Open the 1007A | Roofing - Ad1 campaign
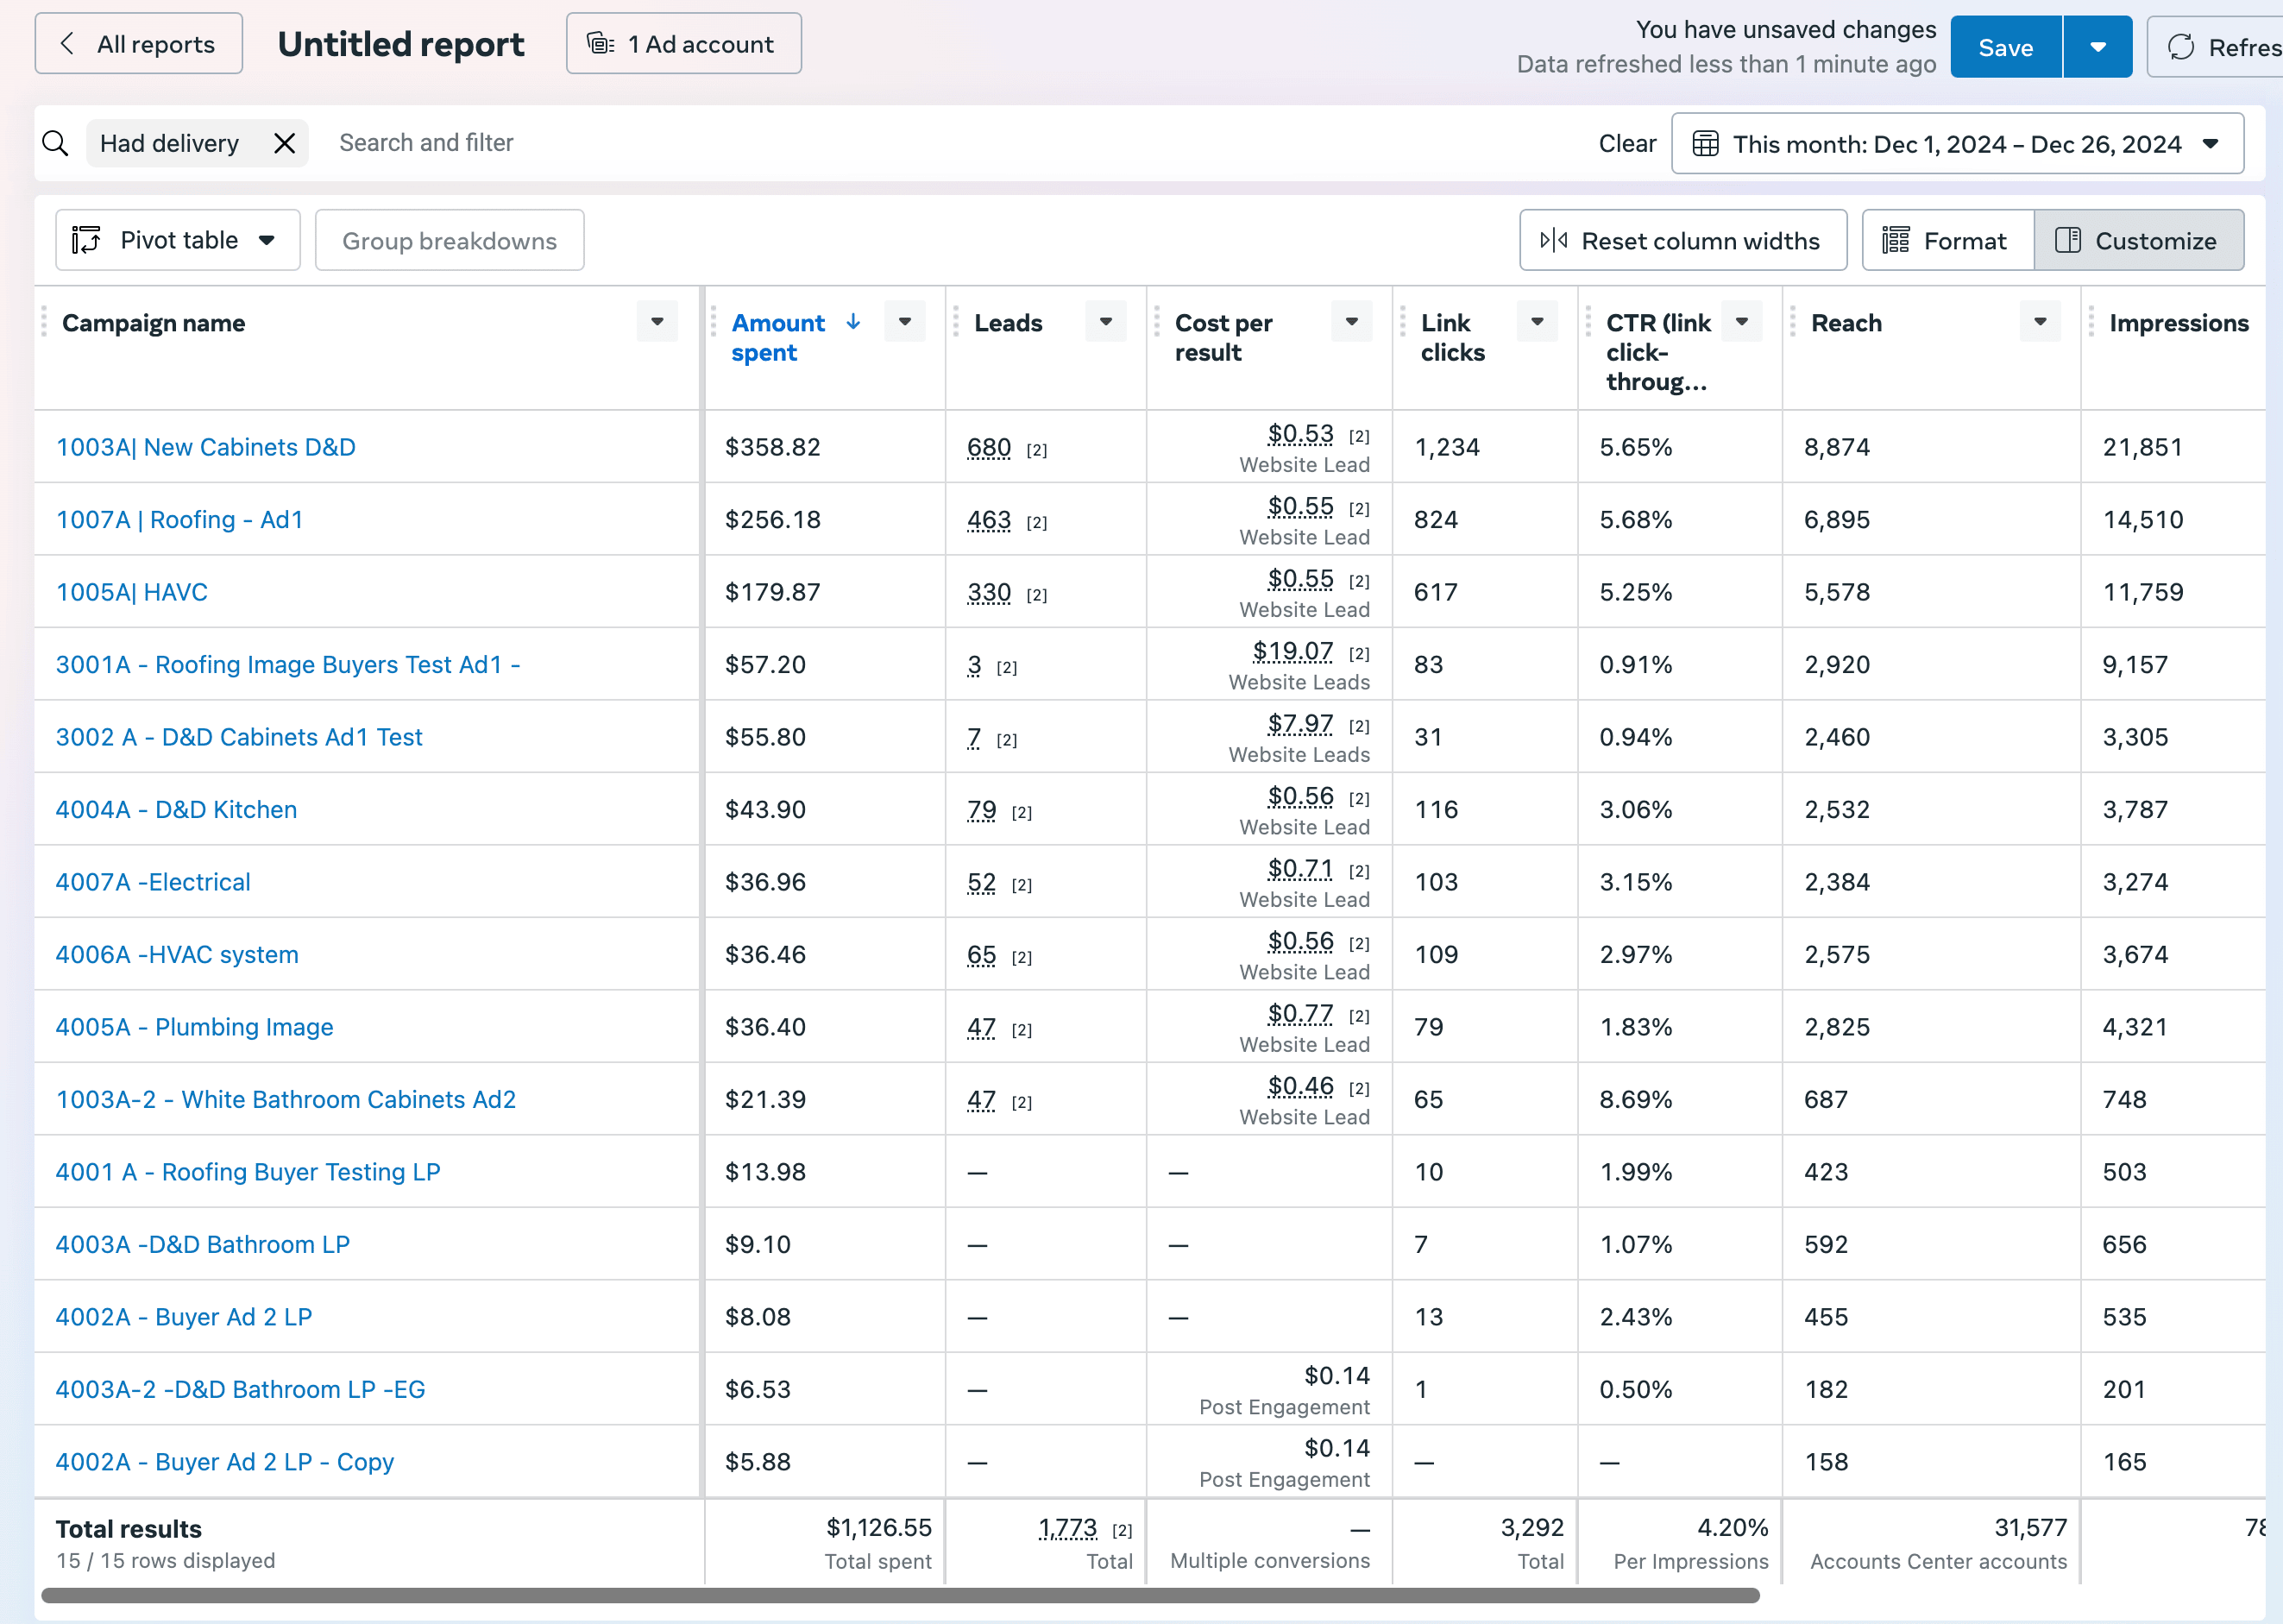The image size is (2283, 1624). (180, 520)
